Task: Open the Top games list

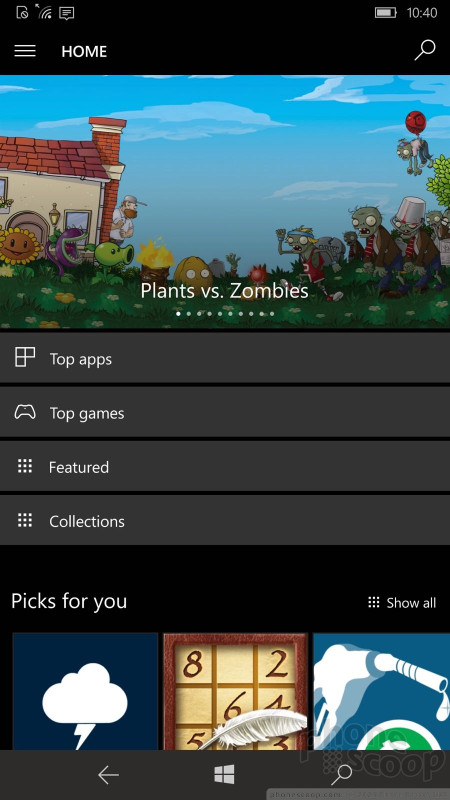Action: [225, 412]
